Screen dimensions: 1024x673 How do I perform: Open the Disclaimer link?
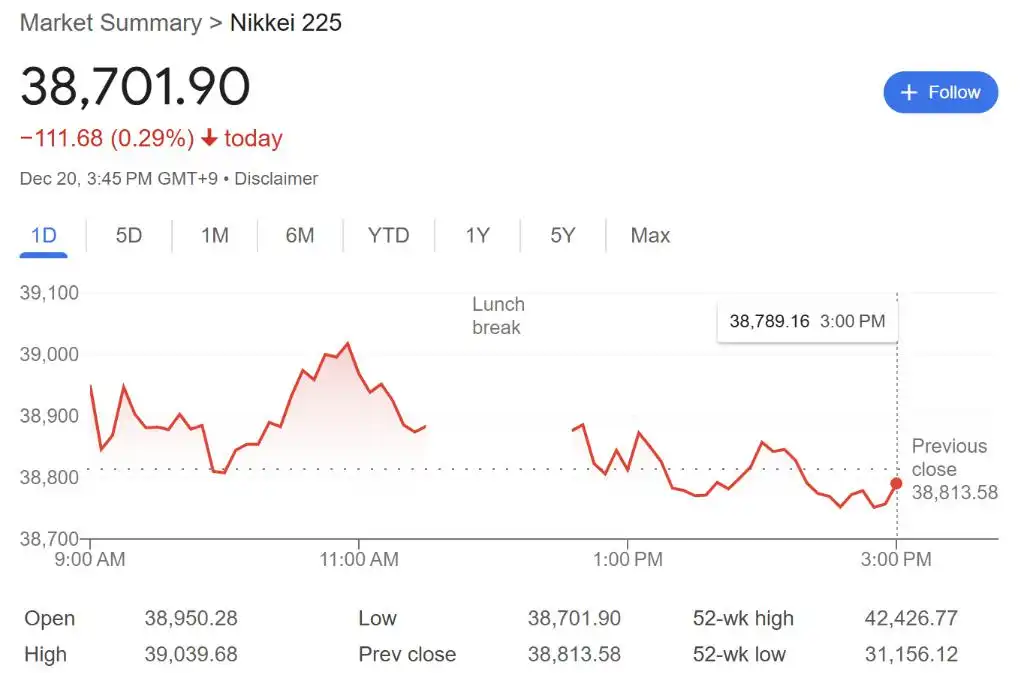pyautogui.click(x=276, y=179)
